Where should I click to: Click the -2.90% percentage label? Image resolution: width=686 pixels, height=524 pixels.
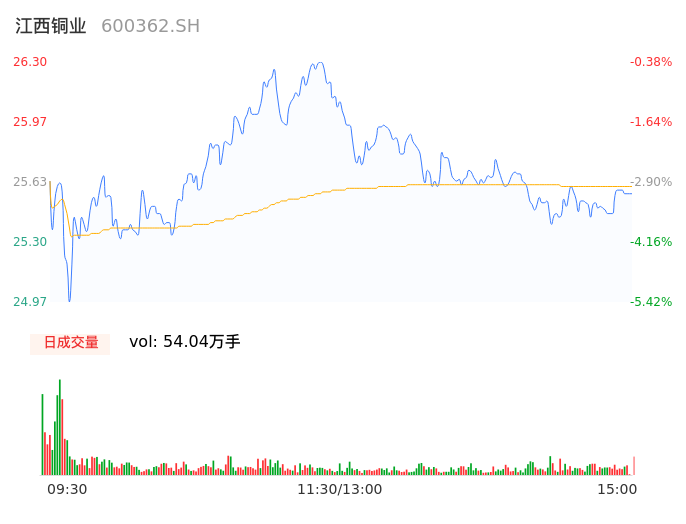(x=651, y=182)
